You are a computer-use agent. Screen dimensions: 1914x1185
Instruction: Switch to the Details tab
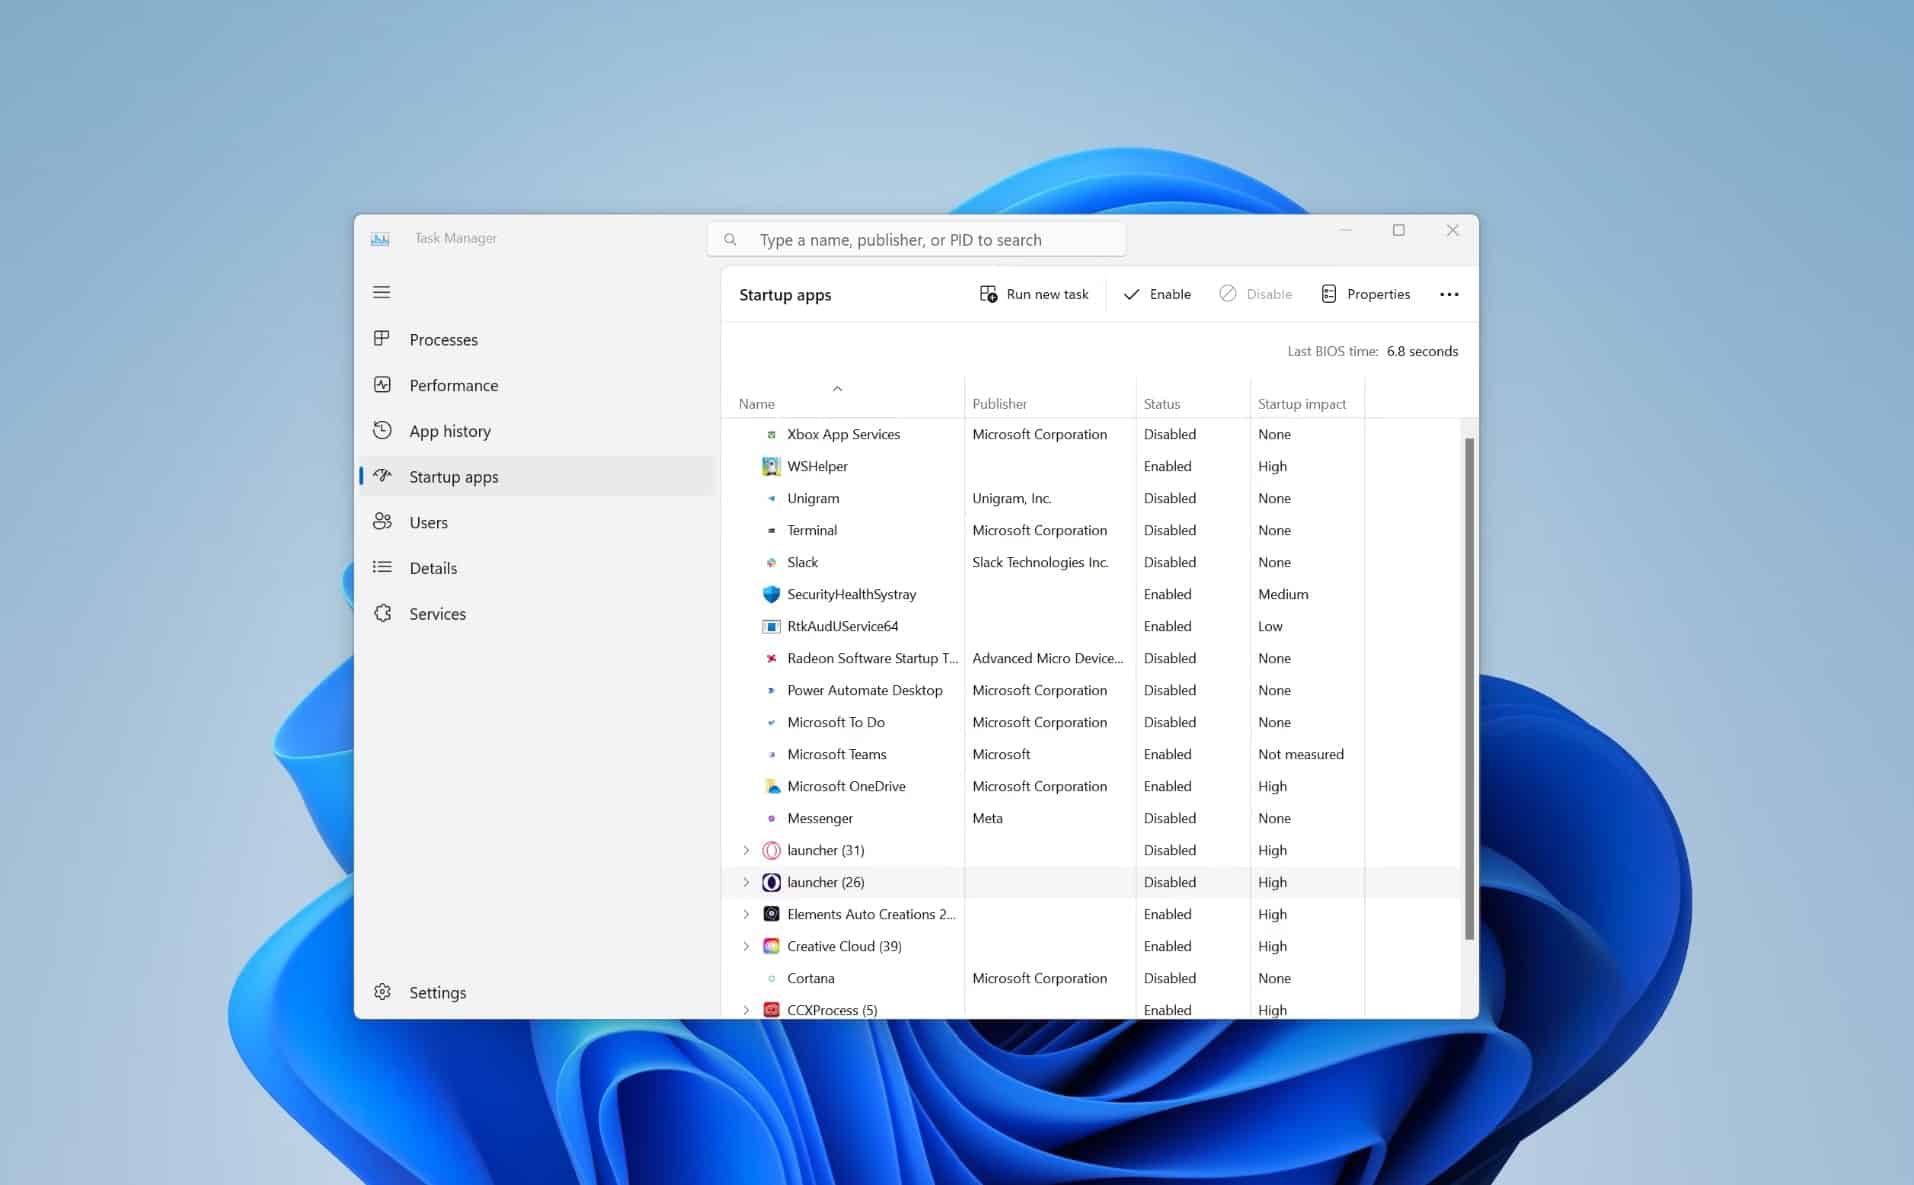click(433, 568)
